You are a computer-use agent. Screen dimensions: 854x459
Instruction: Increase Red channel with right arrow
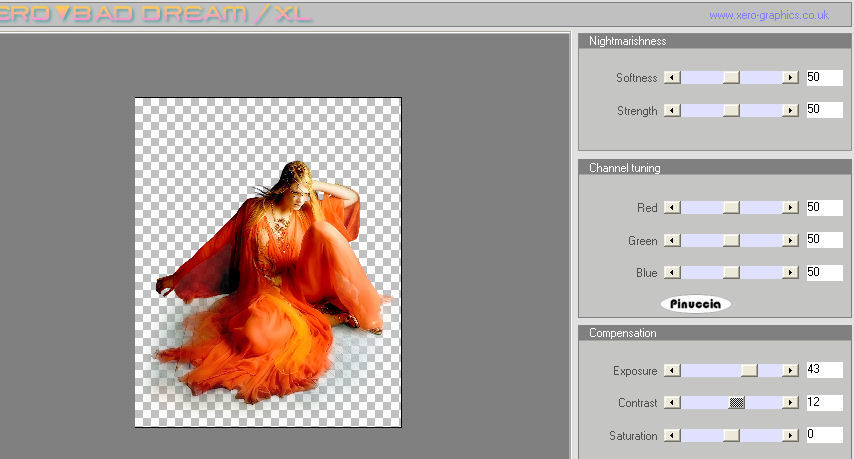coord(790,207)
